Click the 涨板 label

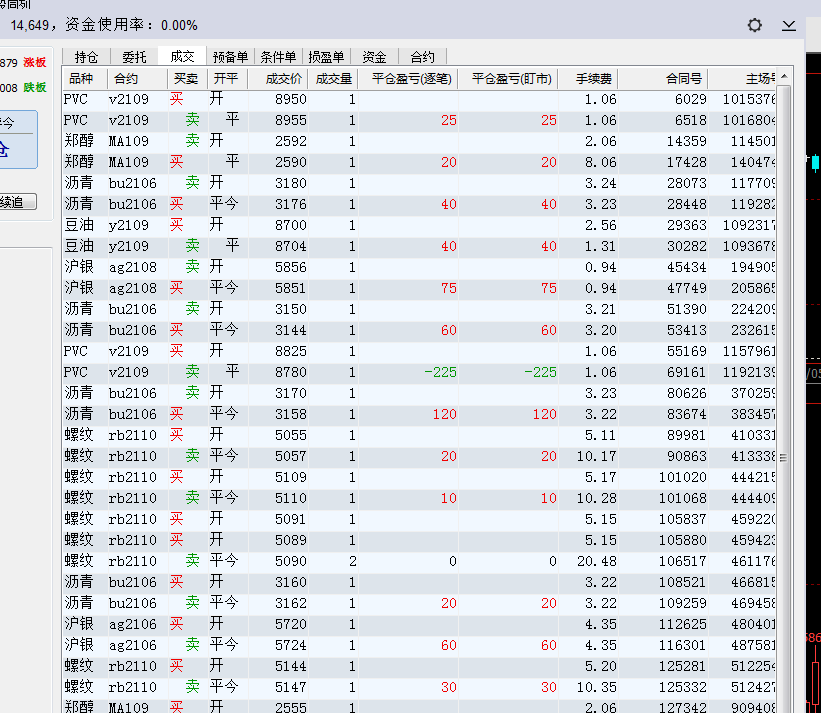pos(35,62)
